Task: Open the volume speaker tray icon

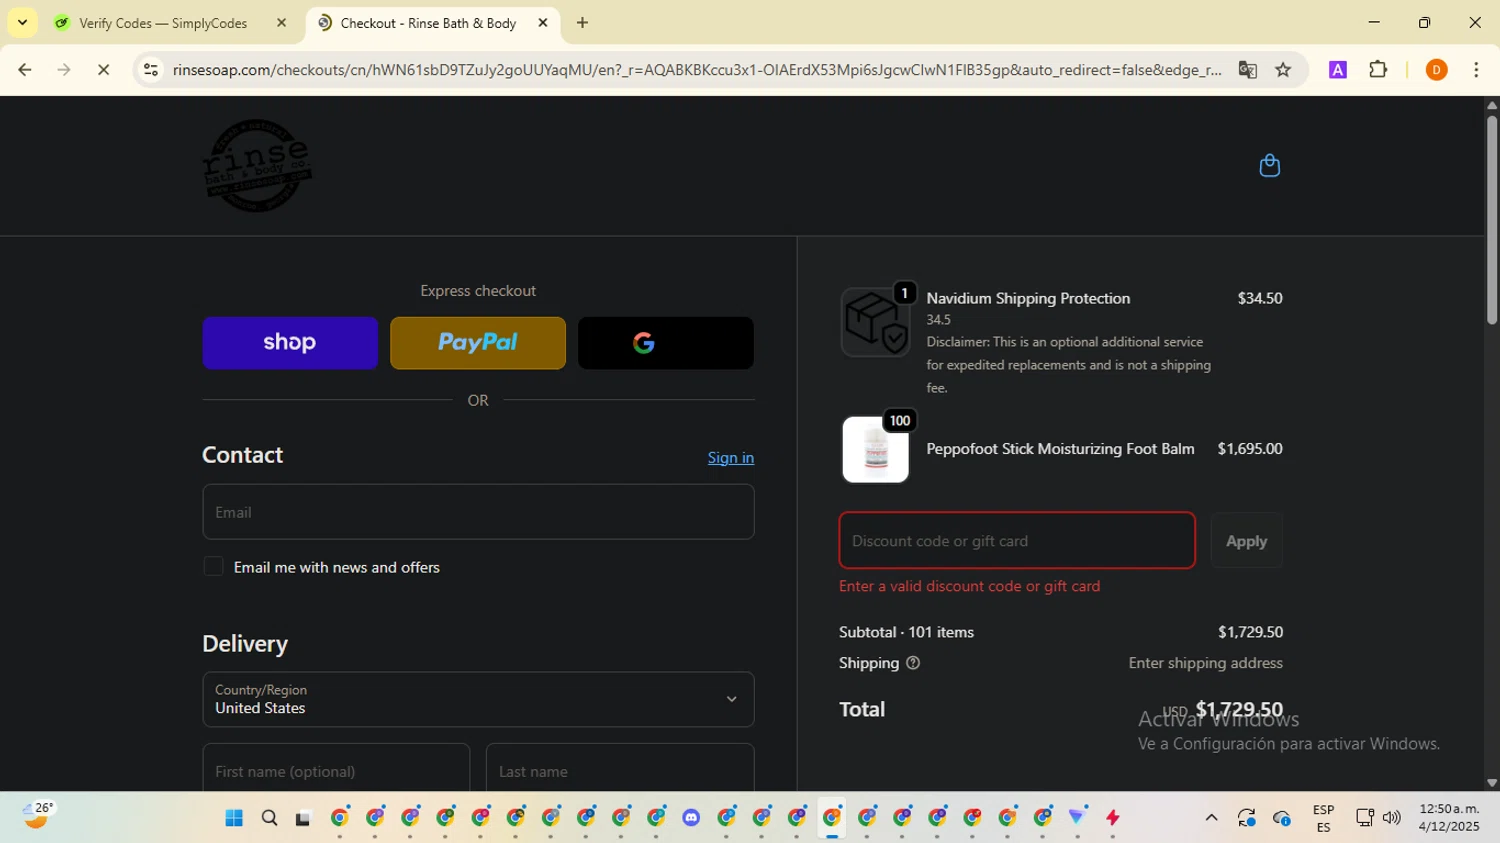Action: click(x=1391, y=818)
